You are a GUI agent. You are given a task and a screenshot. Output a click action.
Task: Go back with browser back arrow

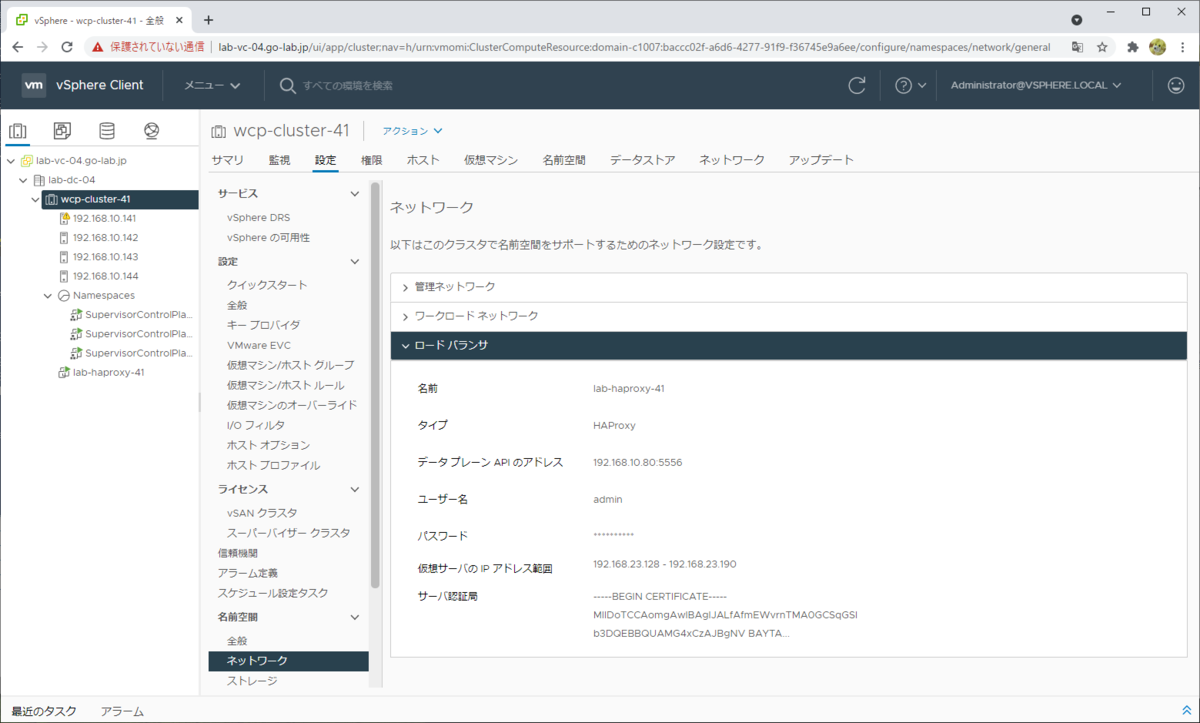click(17, 46)
